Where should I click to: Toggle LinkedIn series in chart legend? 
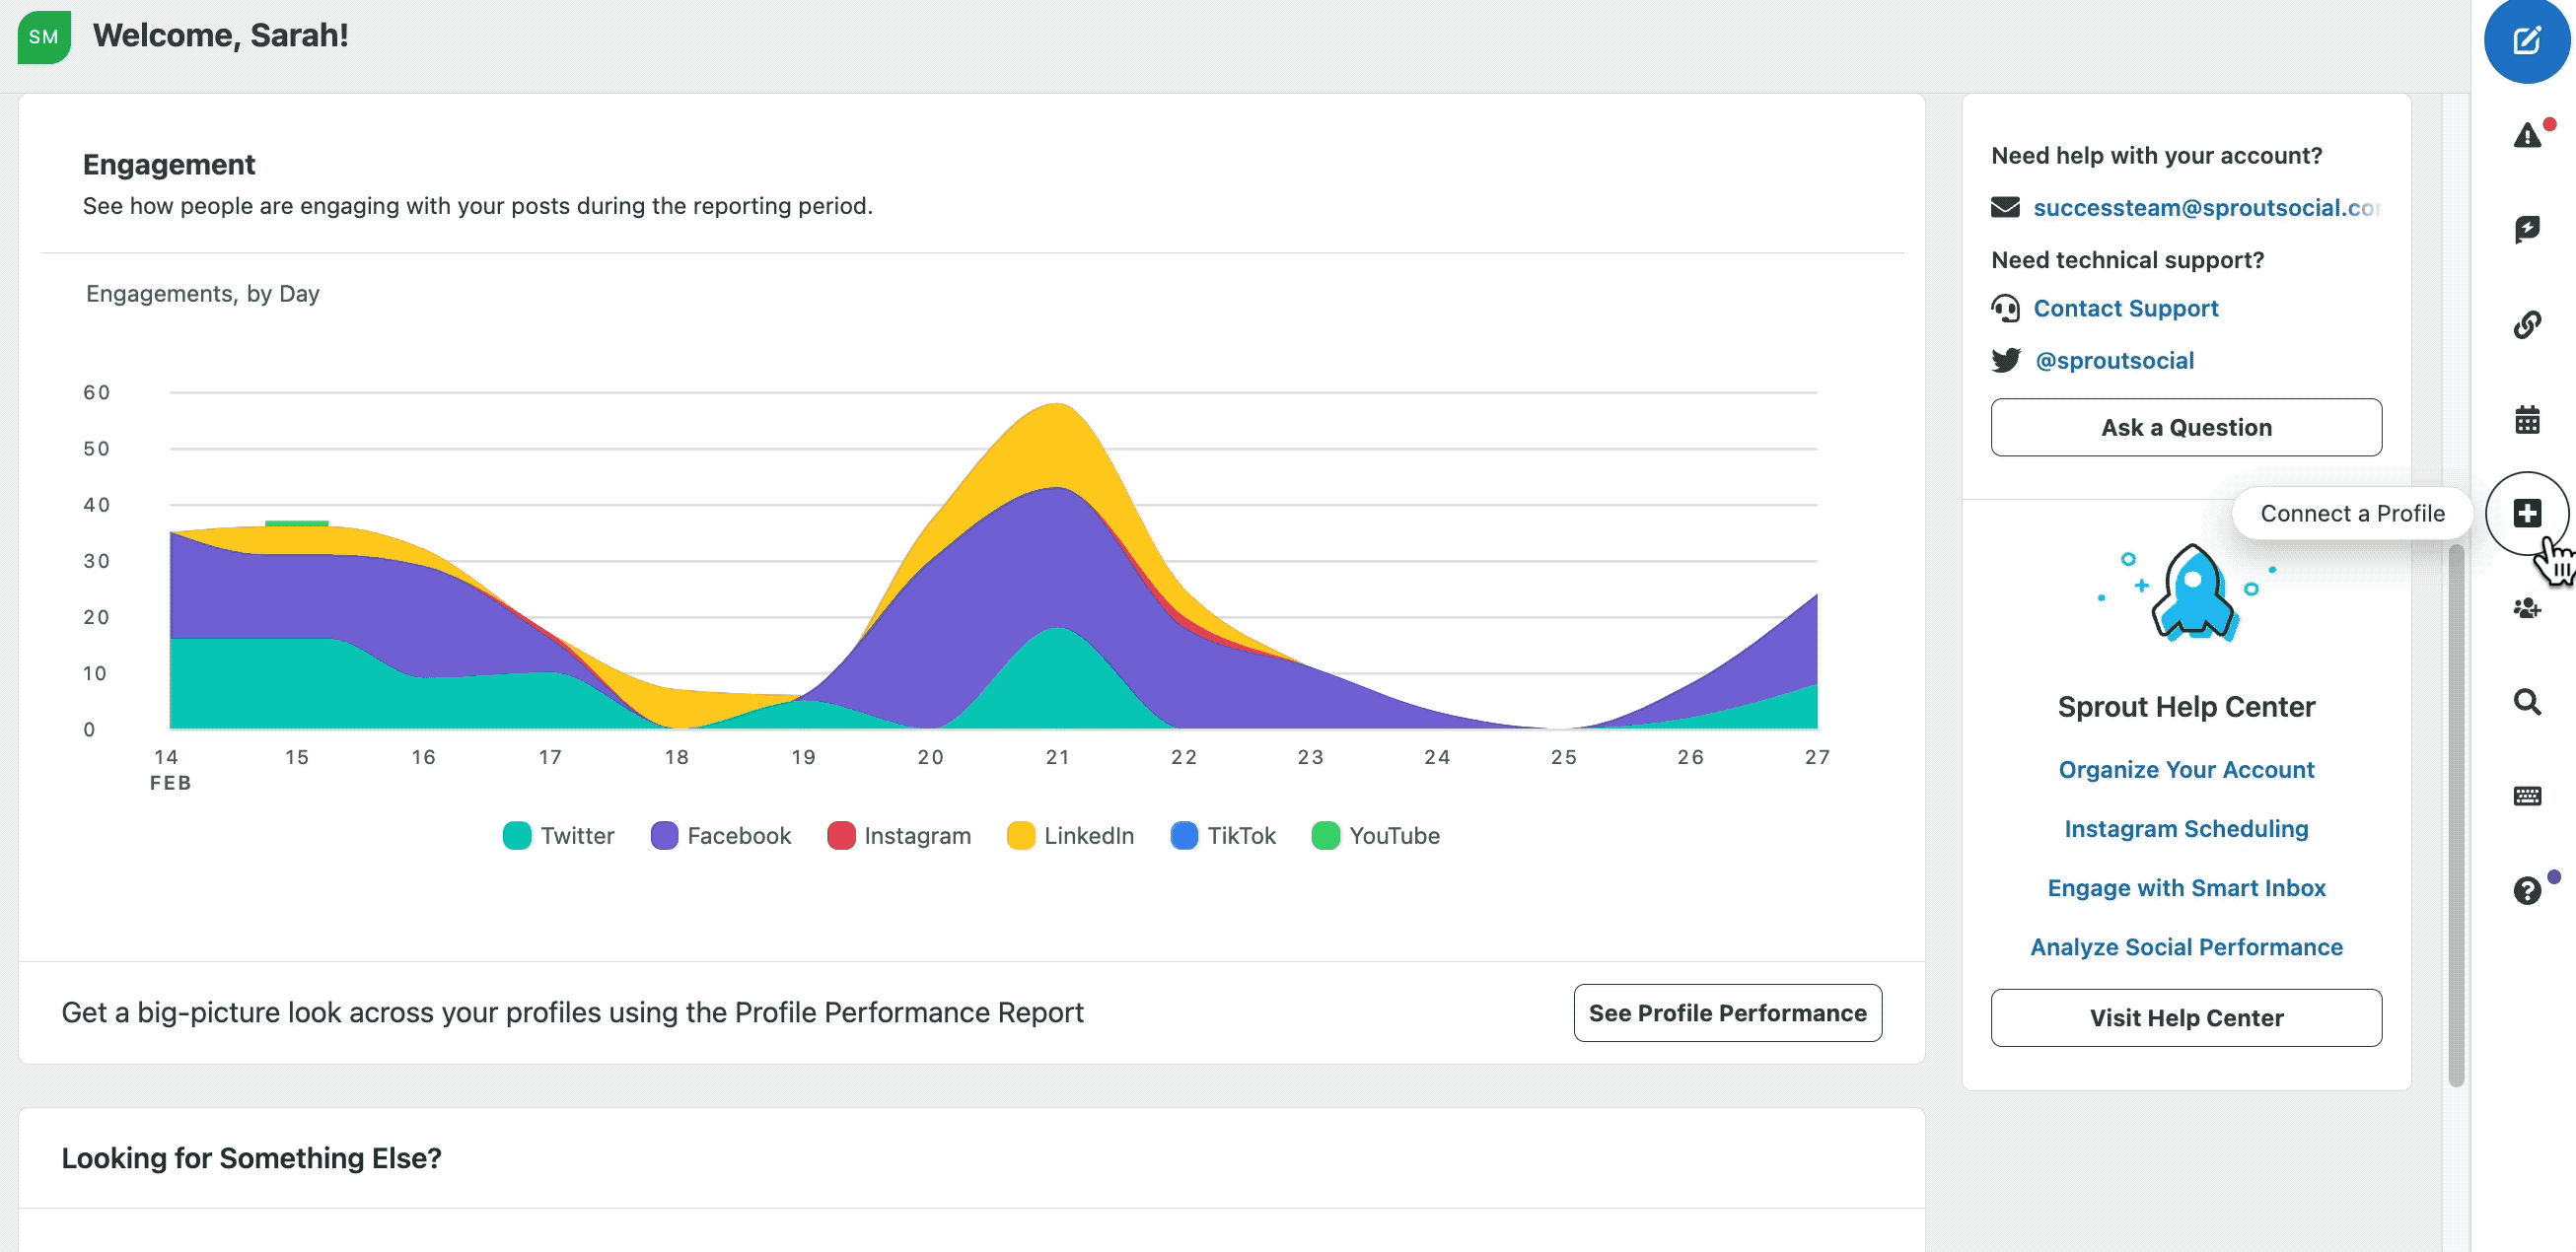point(1070,835)
